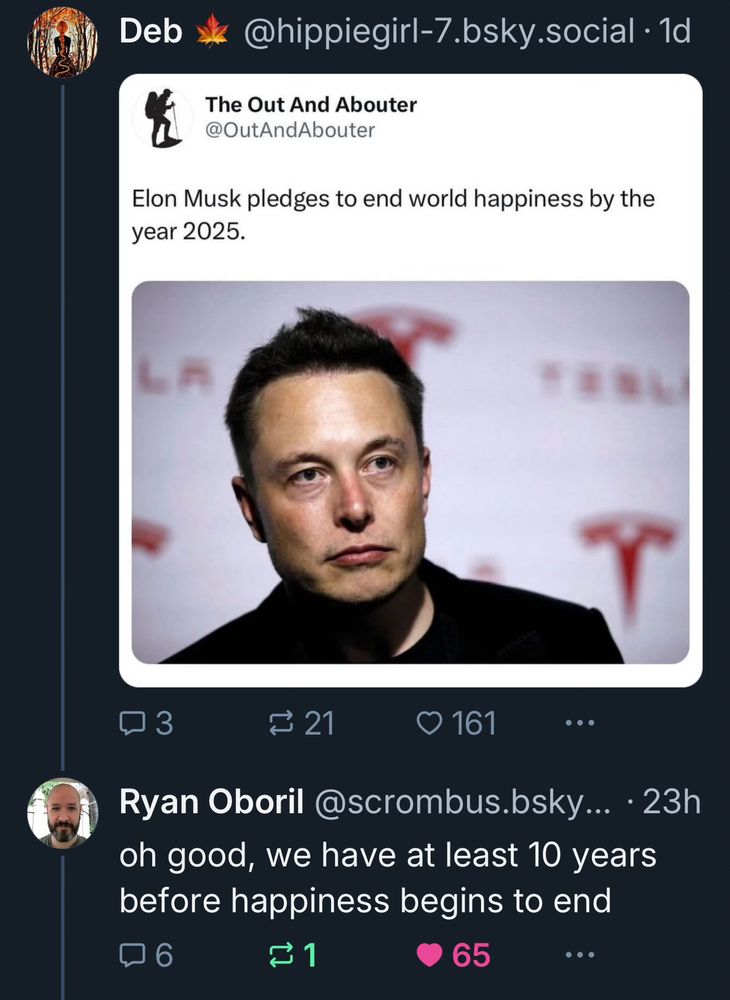
Task: Like Deb's post with the heart icon
Action: pyautogui.click(x=429, y=722)
